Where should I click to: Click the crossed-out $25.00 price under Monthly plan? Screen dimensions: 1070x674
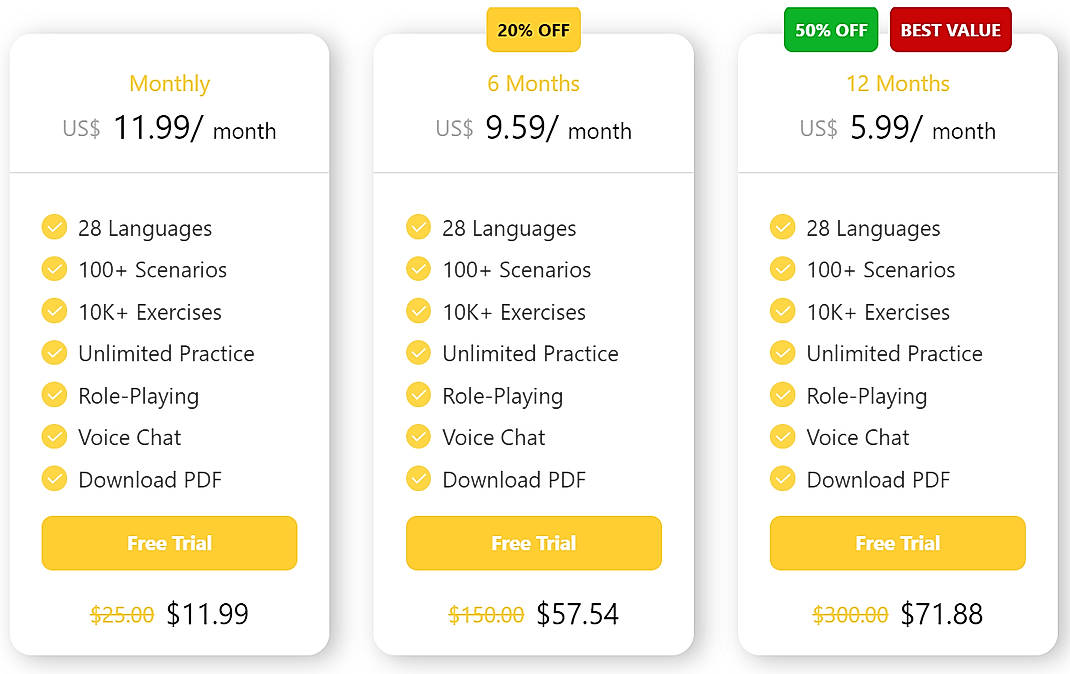tap(121, 614)
